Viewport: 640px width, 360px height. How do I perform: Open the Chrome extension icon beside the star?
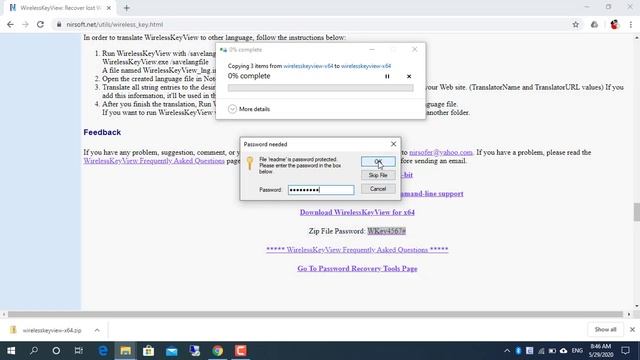594,24
